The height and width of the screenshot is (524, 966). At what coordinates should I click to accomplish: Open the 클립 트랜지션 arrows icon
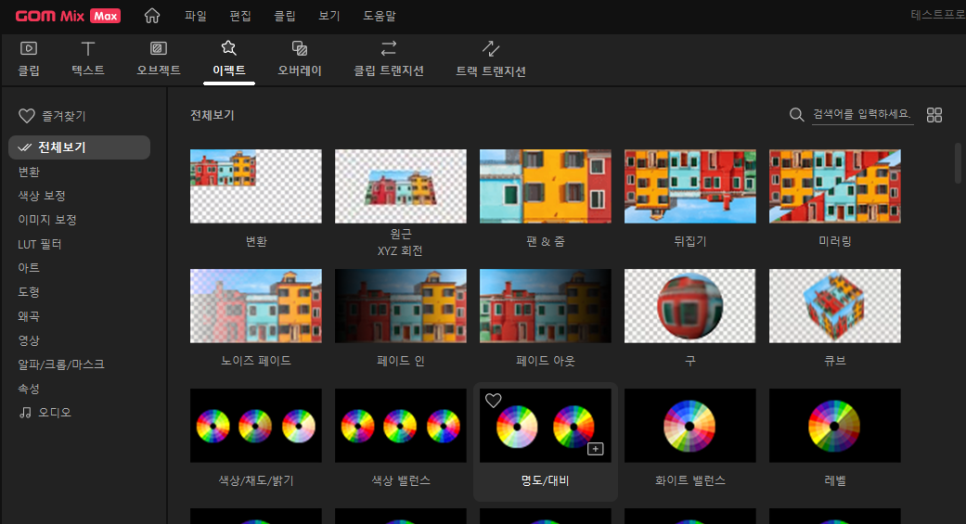pyautogui.click(x=389, y=48)
